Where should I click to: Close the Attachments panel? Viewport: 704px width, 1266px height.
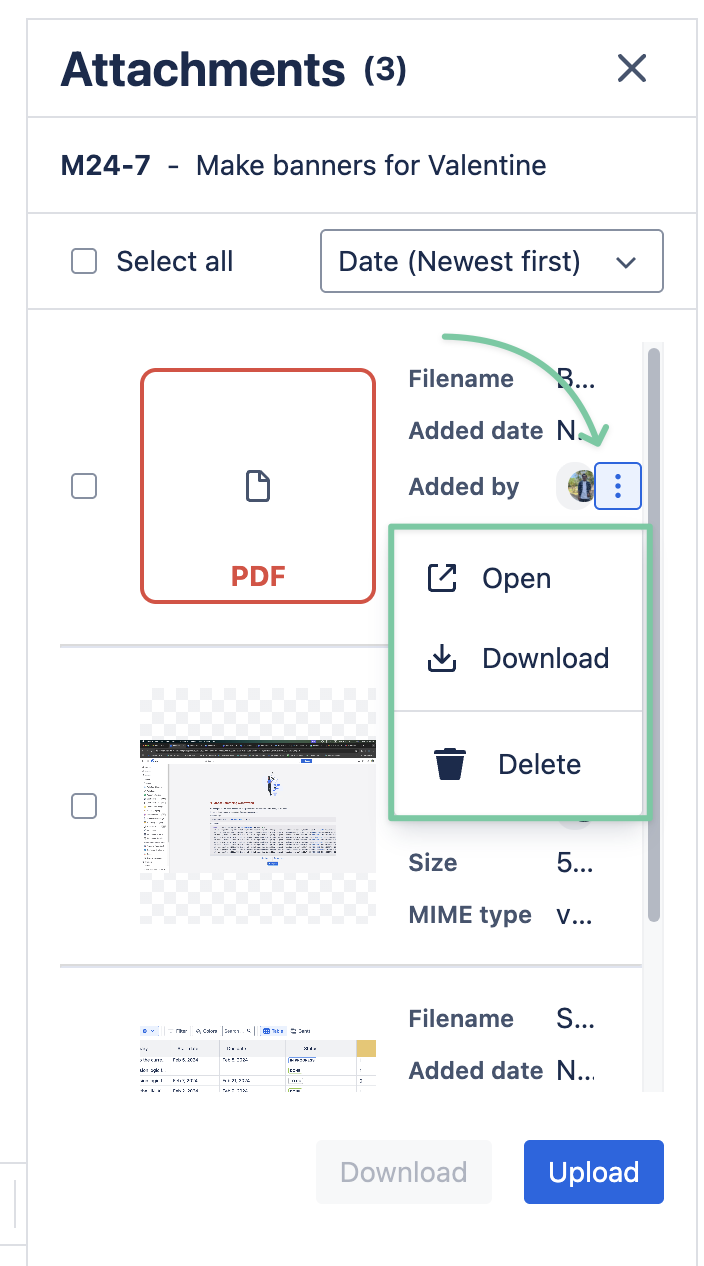632,69
